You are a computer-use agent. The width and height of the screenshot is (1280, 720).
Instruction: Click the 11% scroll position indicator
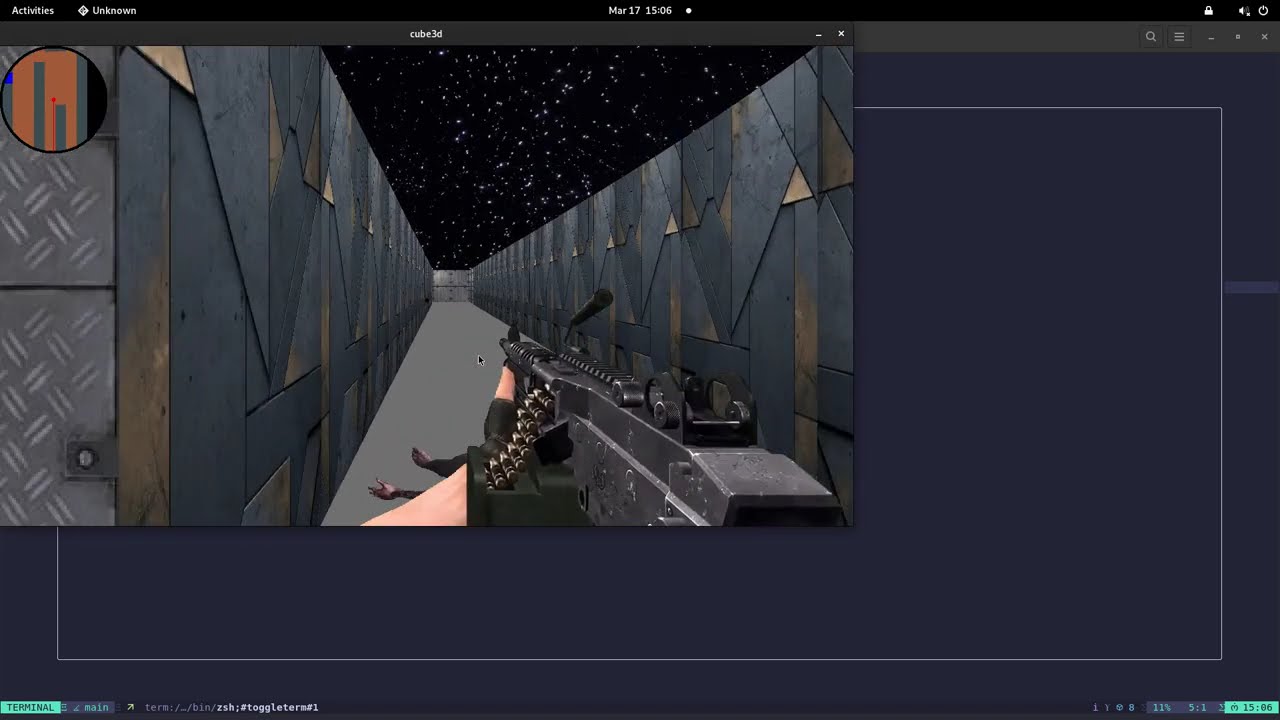pos(1161,707)
